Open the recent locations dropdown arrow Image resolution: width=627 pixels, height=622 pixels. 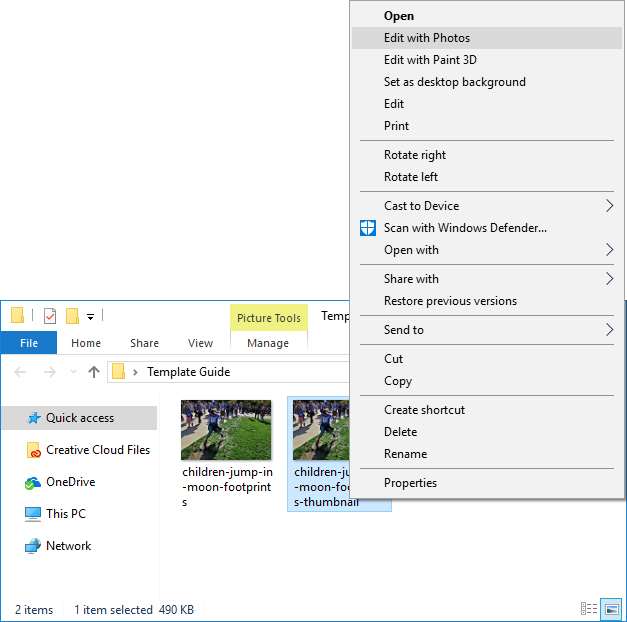(73, 372)
